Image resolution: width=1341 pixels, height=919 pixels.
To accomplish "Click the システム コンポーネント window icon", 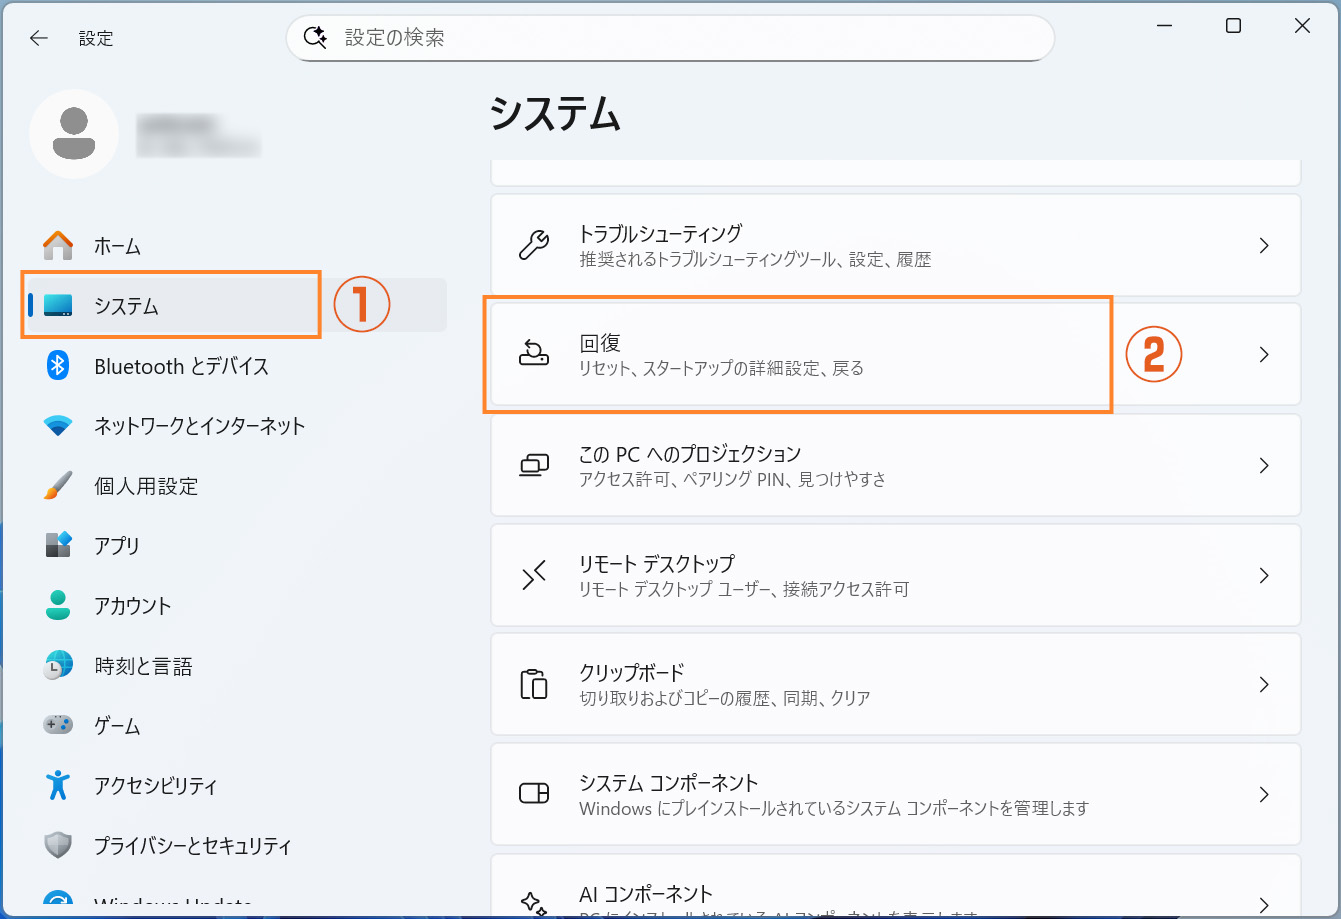I will pos(534,794).
